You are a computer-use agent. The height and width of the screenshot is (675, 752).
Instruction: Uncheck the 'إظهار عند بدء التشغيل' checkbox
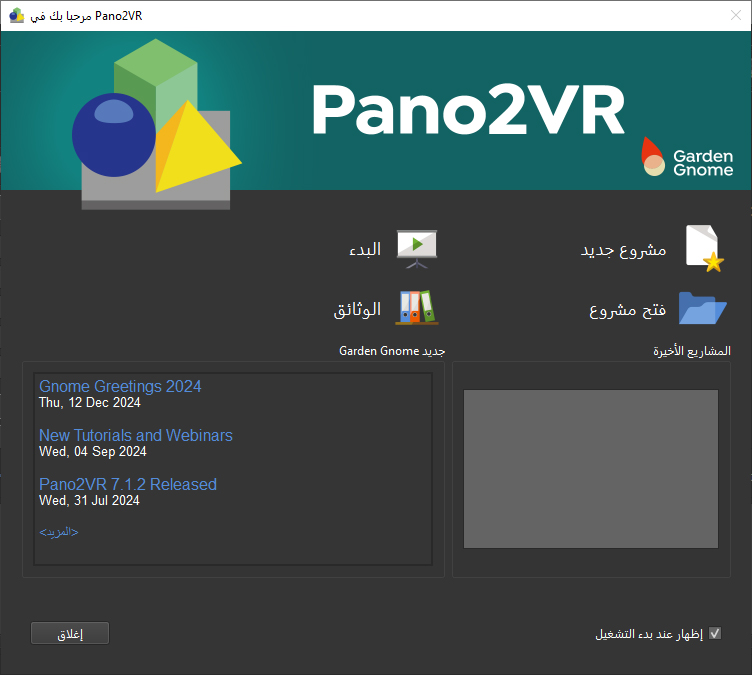tap(715, 633)
